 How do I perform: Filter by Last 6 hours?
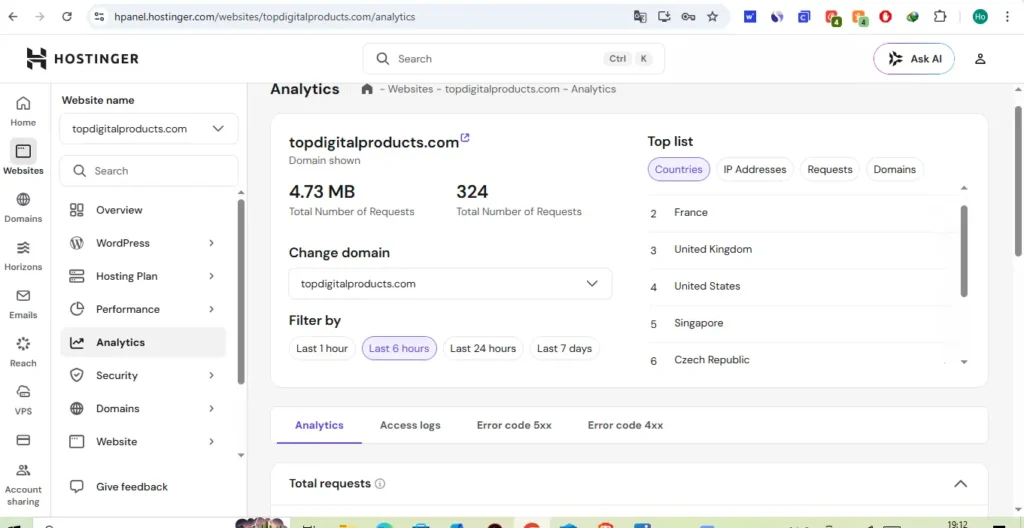(x=399, y=348)
